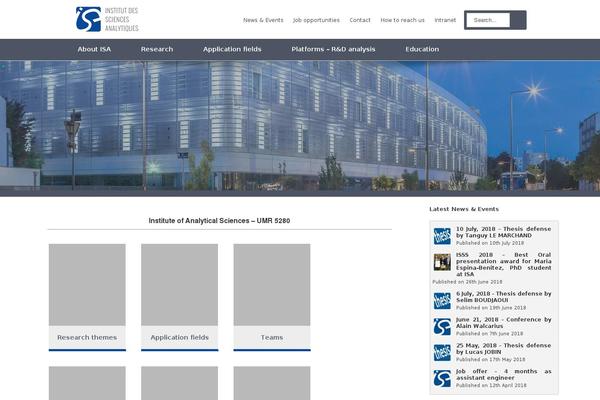Viewport: 600px width, 400px height.
Task: Open About ISA menu
Action: (94, 49)
